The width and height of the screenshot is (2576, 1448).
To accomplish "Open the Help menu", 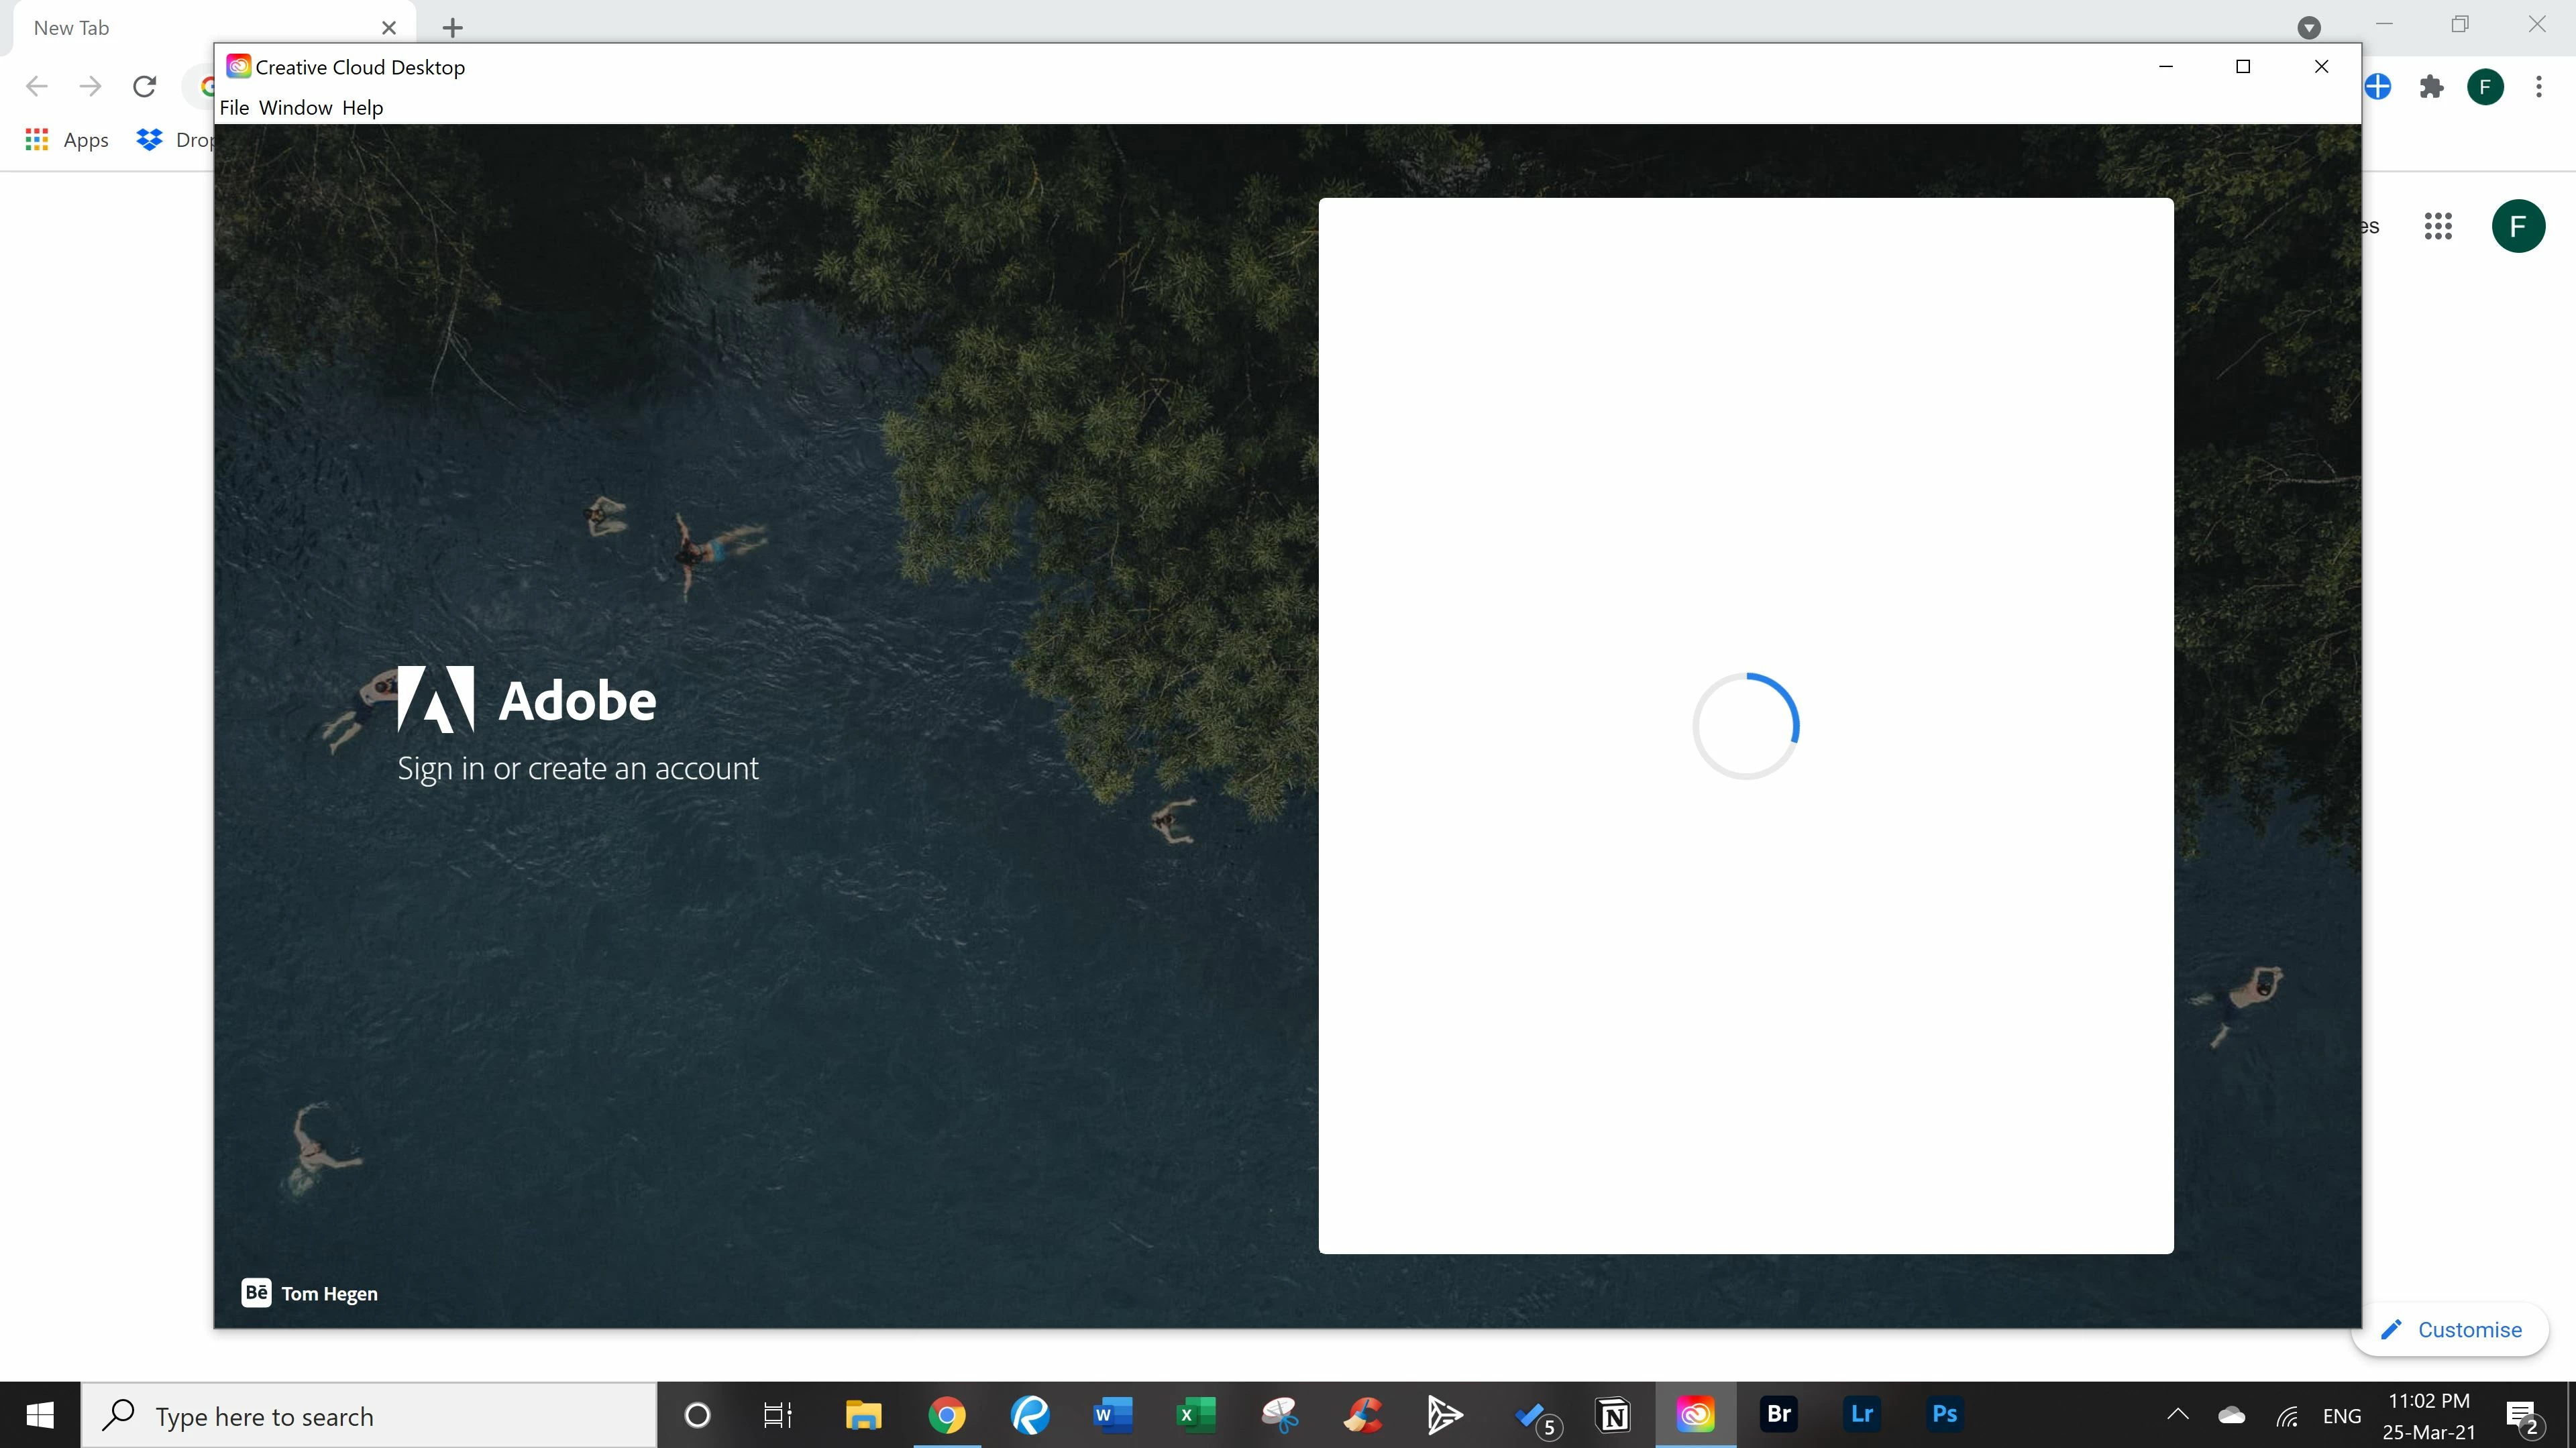I will pos(362,107).
